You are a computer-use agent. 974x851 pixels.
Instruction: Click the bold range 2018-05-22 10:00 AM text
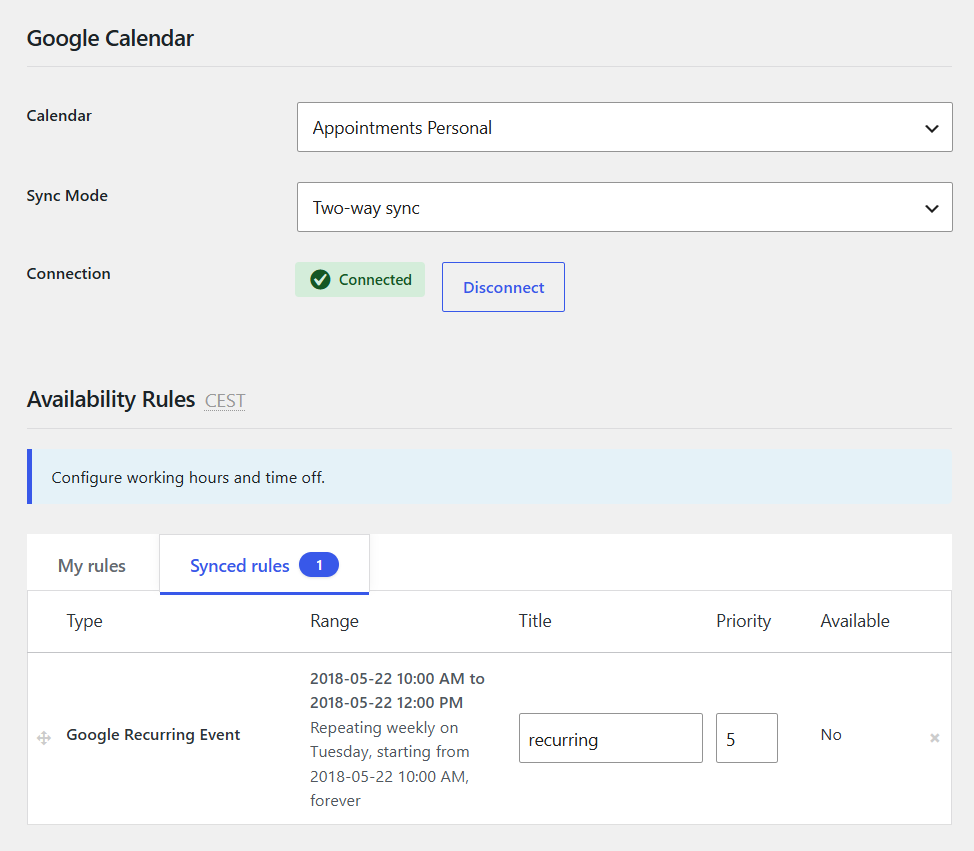(x=397, y=690)
